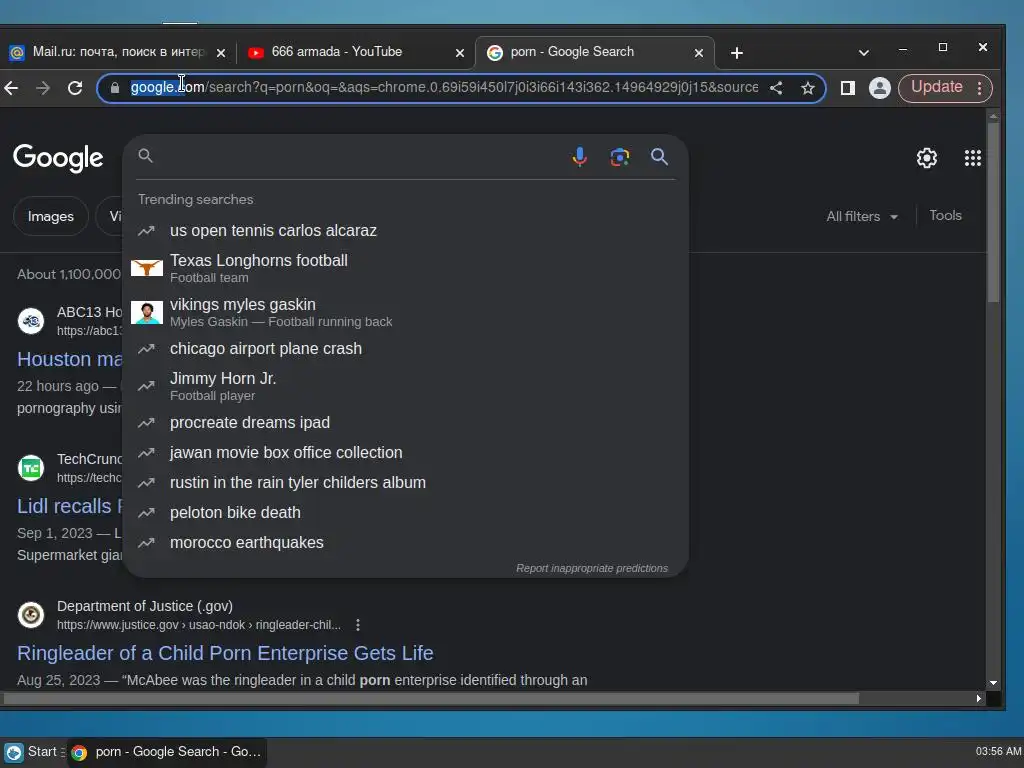The image size is (1024, 768).
Task: Click the Myles Gaskin photo thumbnail
Action: (x=147, y=312)
